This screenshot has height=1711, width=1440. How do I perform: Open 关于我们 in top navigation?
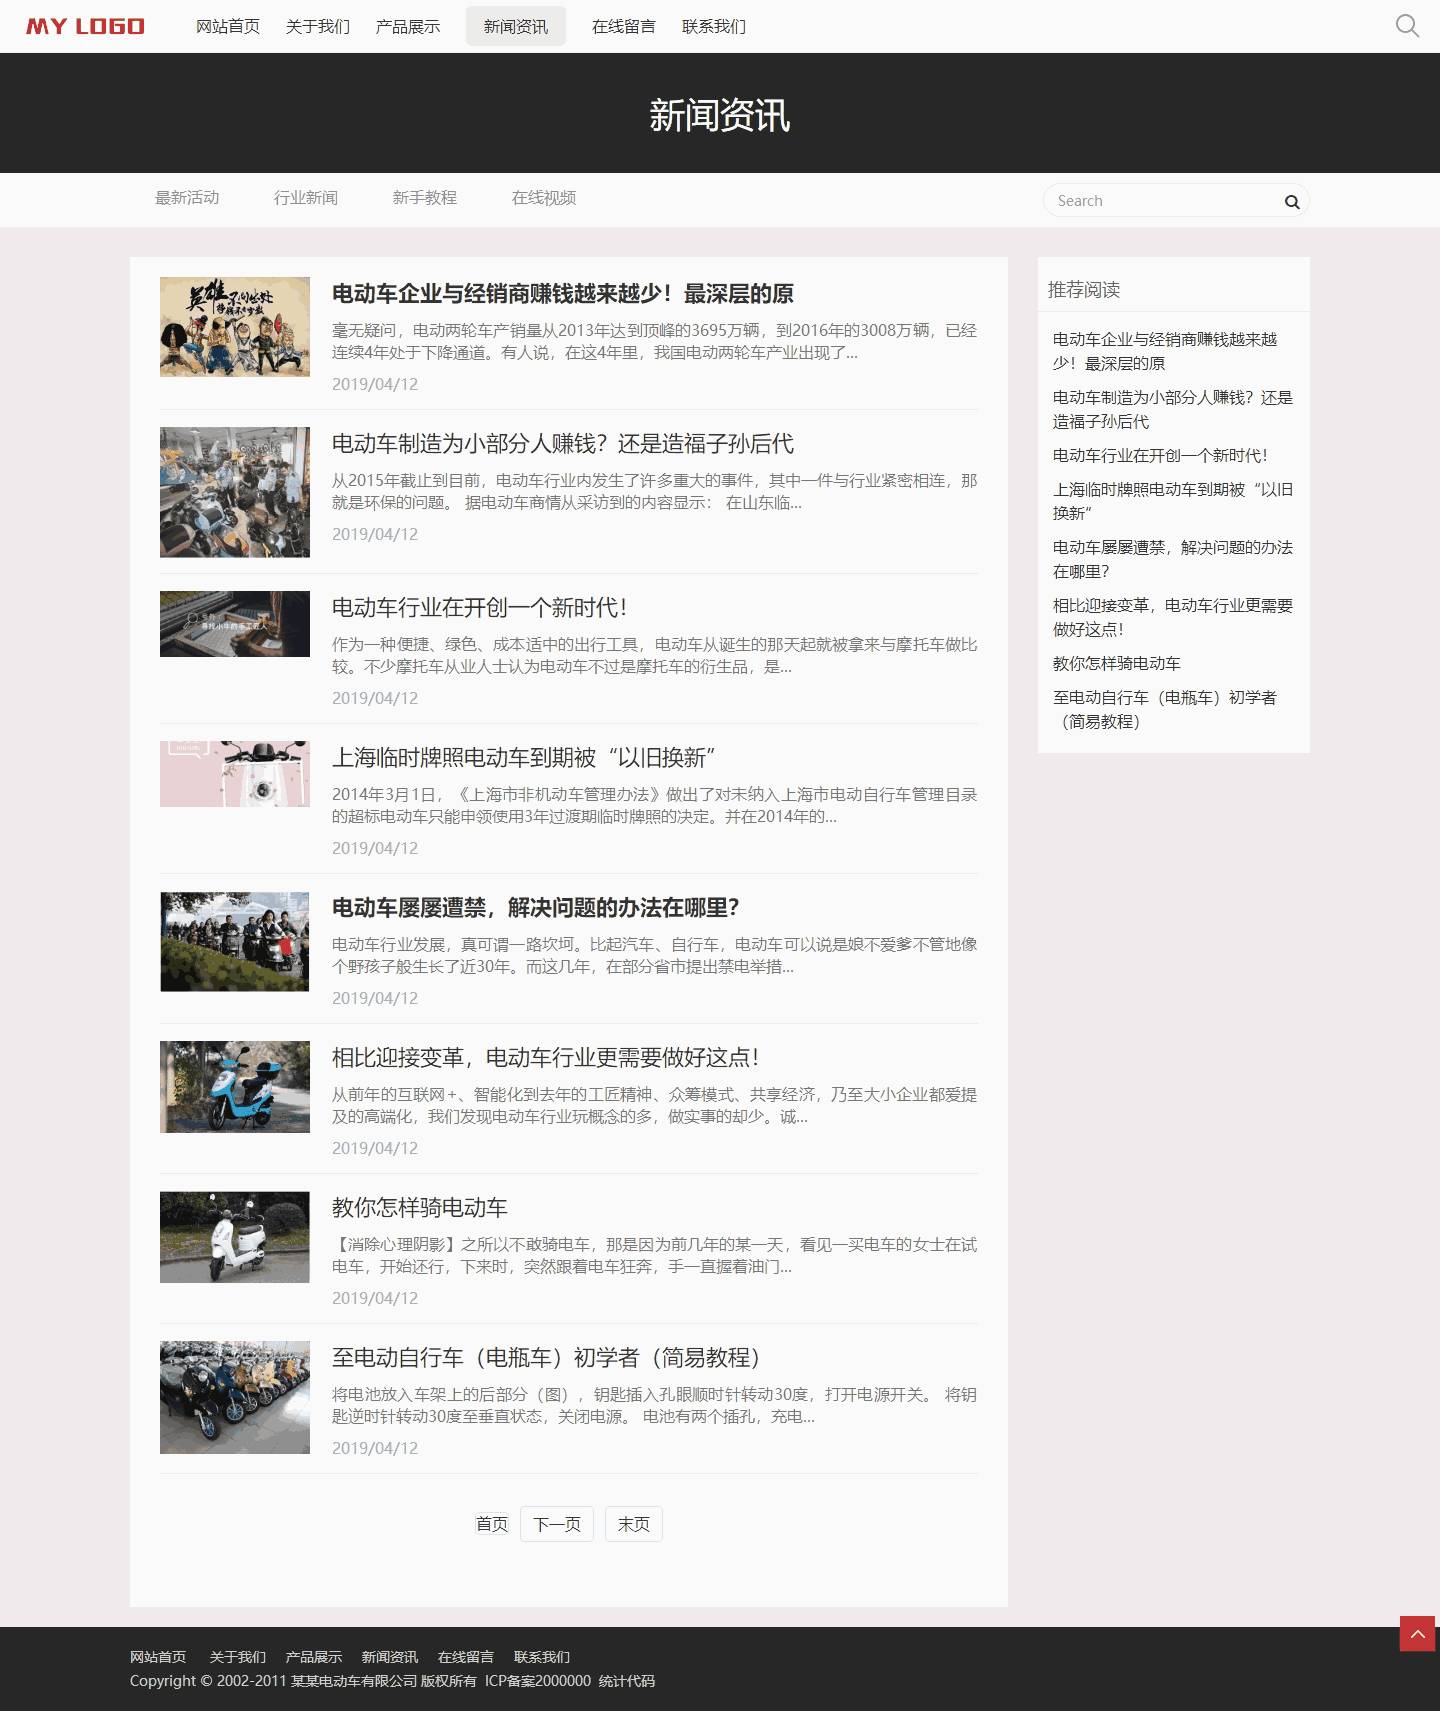click(x=318, y=26)
